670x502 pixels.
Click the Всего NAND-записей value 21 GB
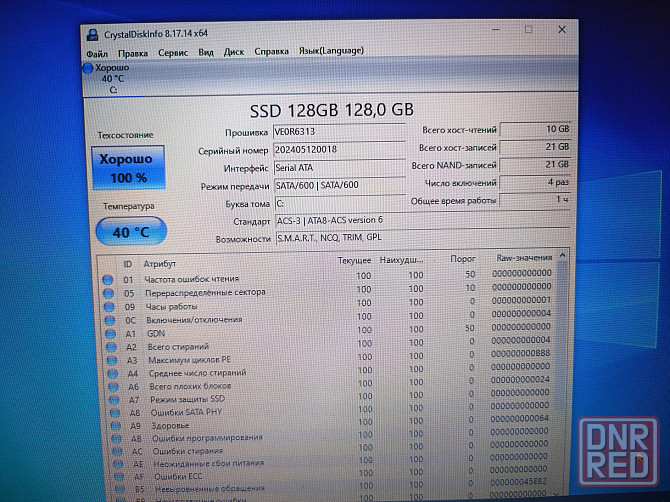pyautogui.click(x=535, y=165)
